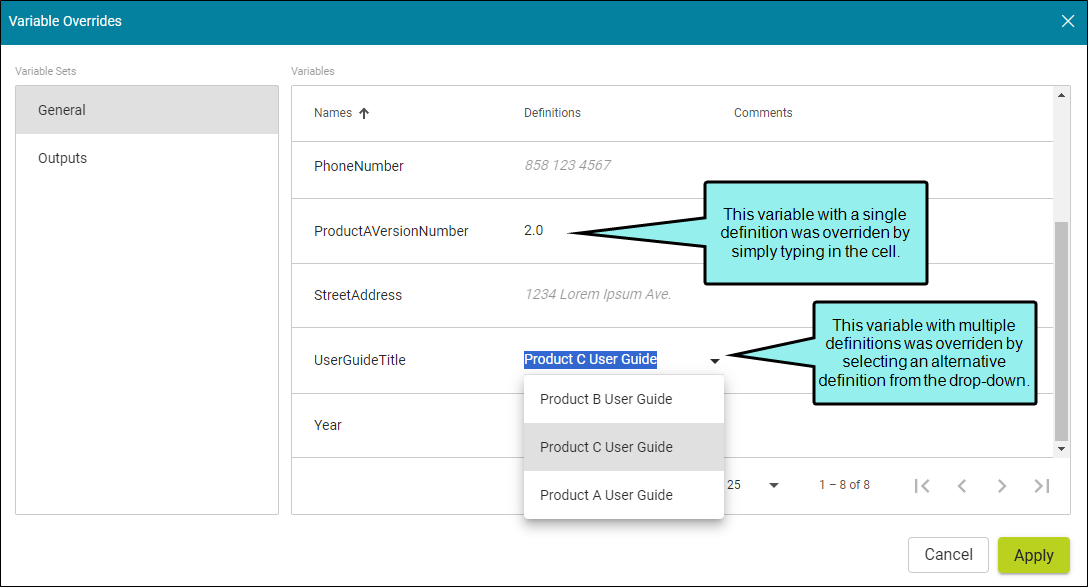Go to the first page
Viewport: 1088px width, 587px height.
[x=921, y=486]
